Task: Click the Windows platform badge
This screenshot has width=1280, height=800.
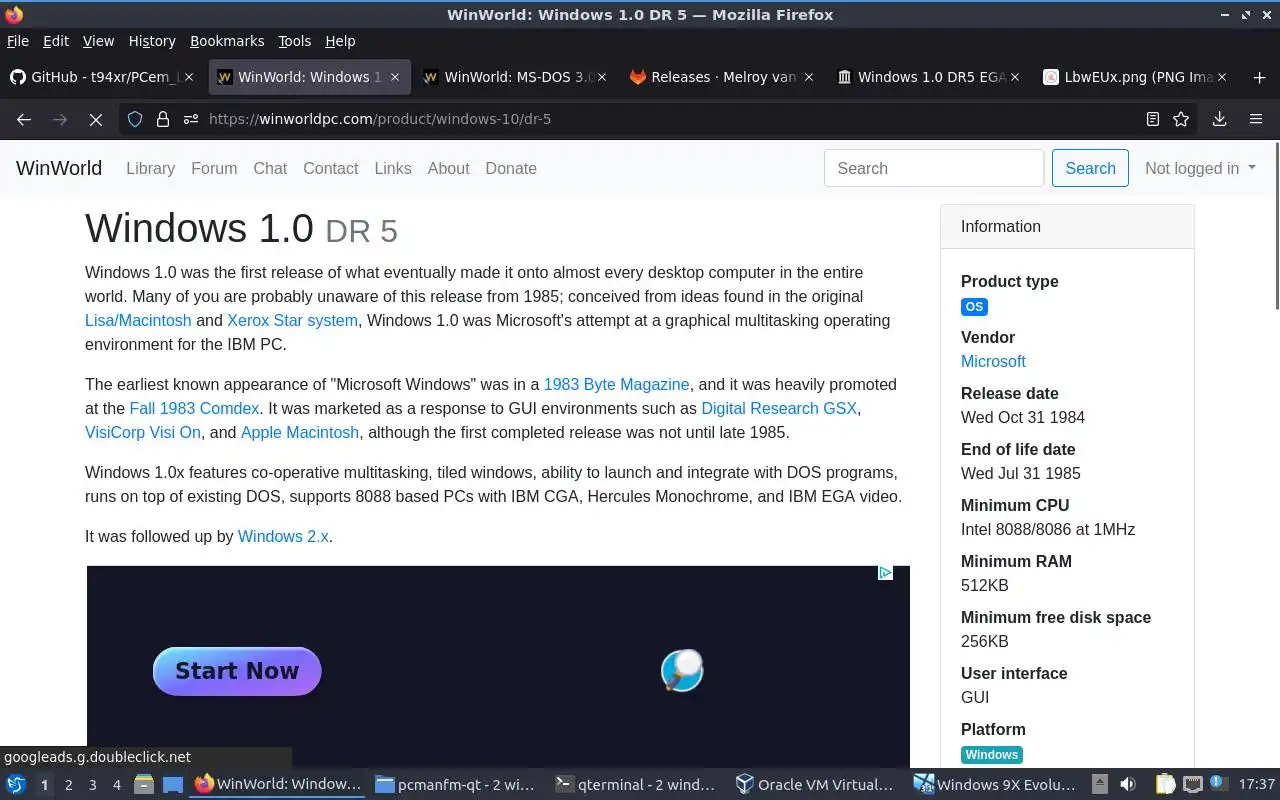Action: (992, 755)
